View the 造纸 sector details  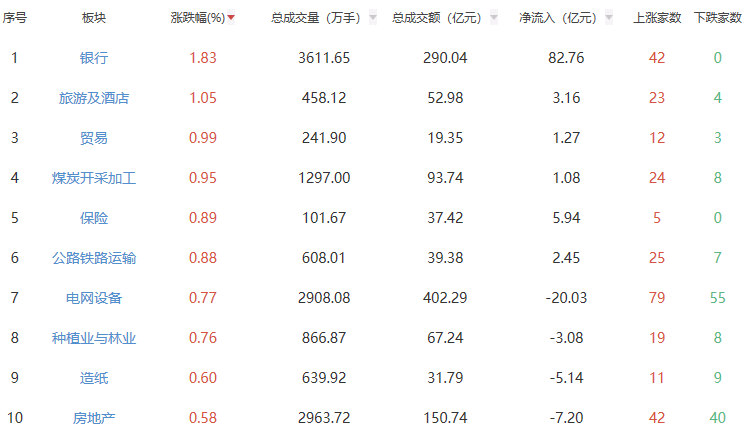[x=94, y=378]
